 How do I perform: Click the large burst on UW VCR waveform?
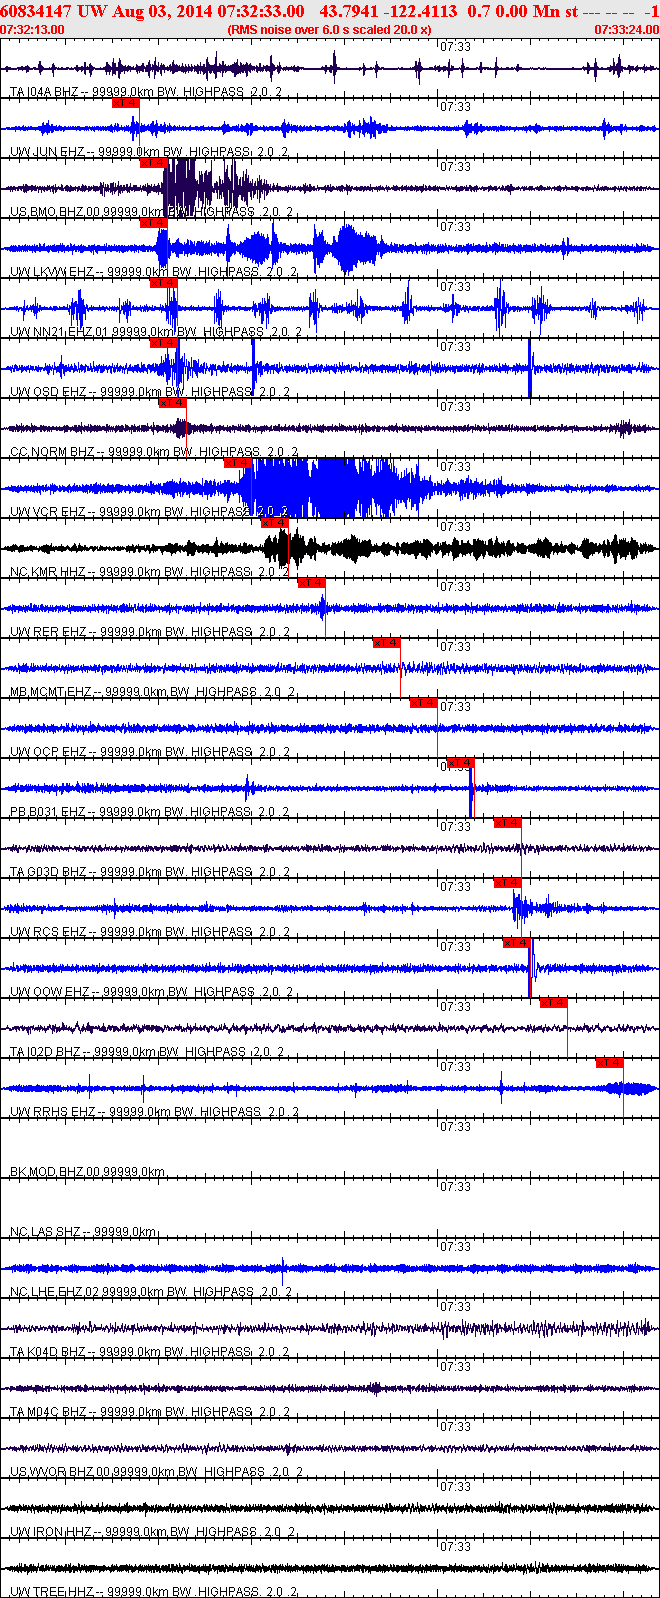pyautogui.click(x=335, y=488)
